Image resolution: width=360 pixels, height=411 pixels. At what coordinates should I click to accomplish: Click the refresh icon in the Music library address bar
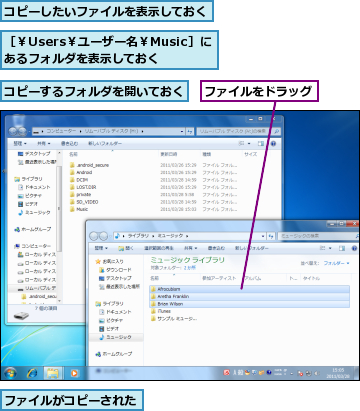click(271, 236)
